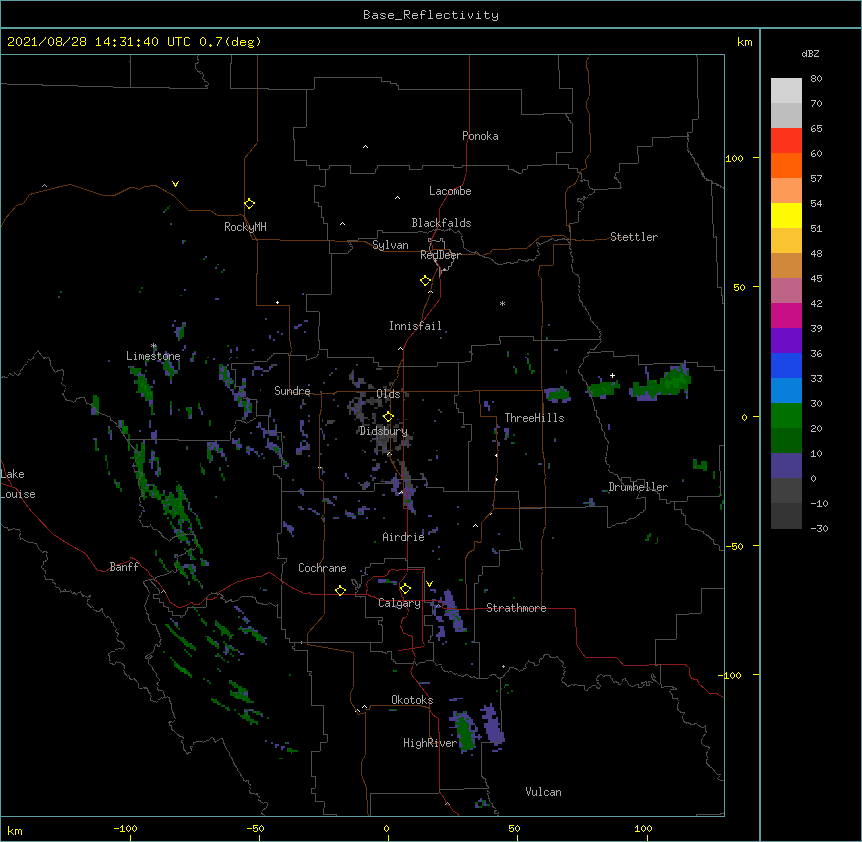Click the Base_Reflectivity title
This screenshot has height=842, width=862.
(431, 15)
